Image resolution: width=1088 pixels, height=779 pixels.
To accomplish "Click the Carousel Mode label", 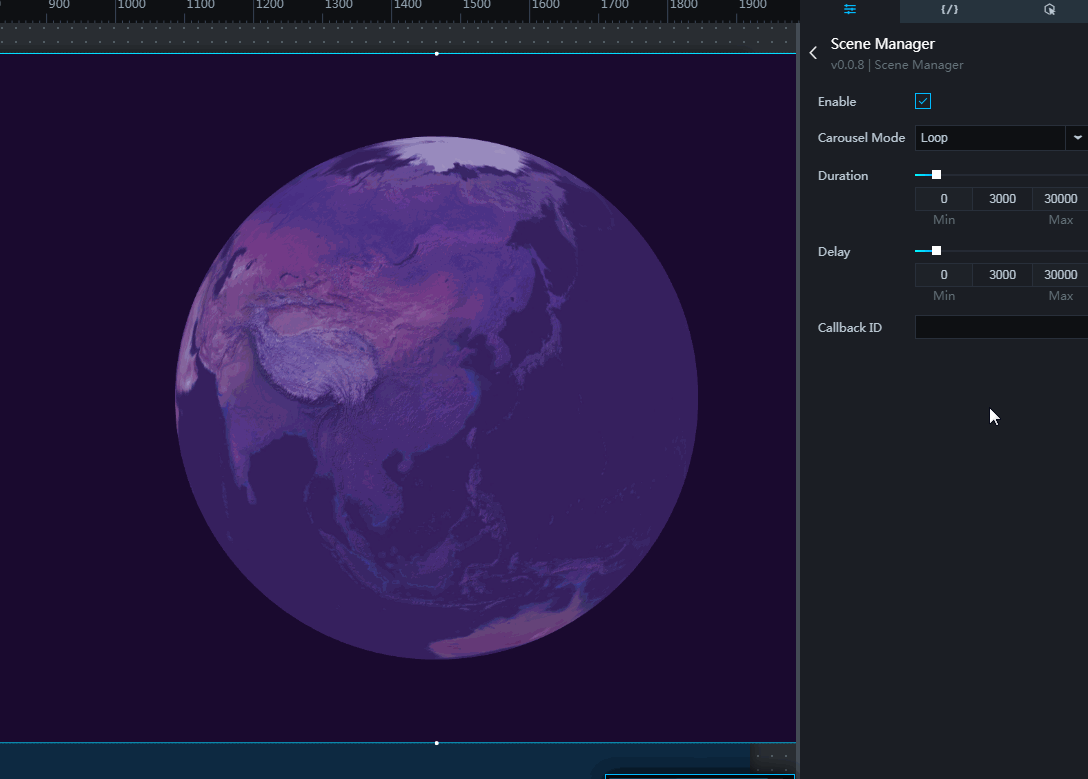I will (x=861, y=137).
